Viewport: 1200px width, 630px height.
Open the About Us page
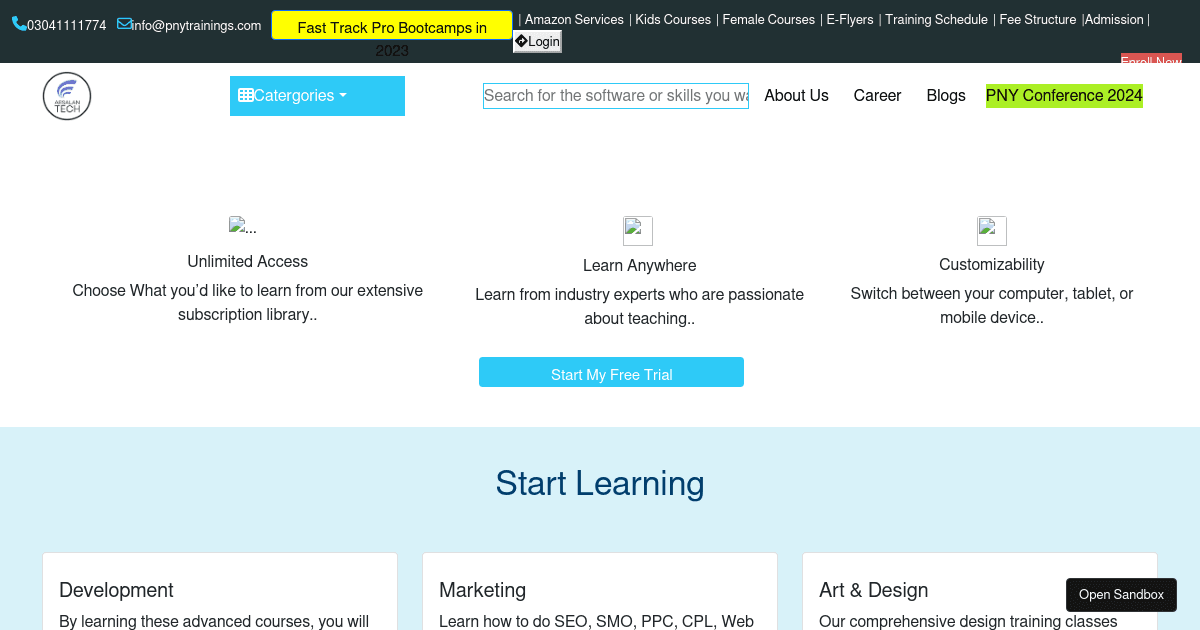pos(796,95)
